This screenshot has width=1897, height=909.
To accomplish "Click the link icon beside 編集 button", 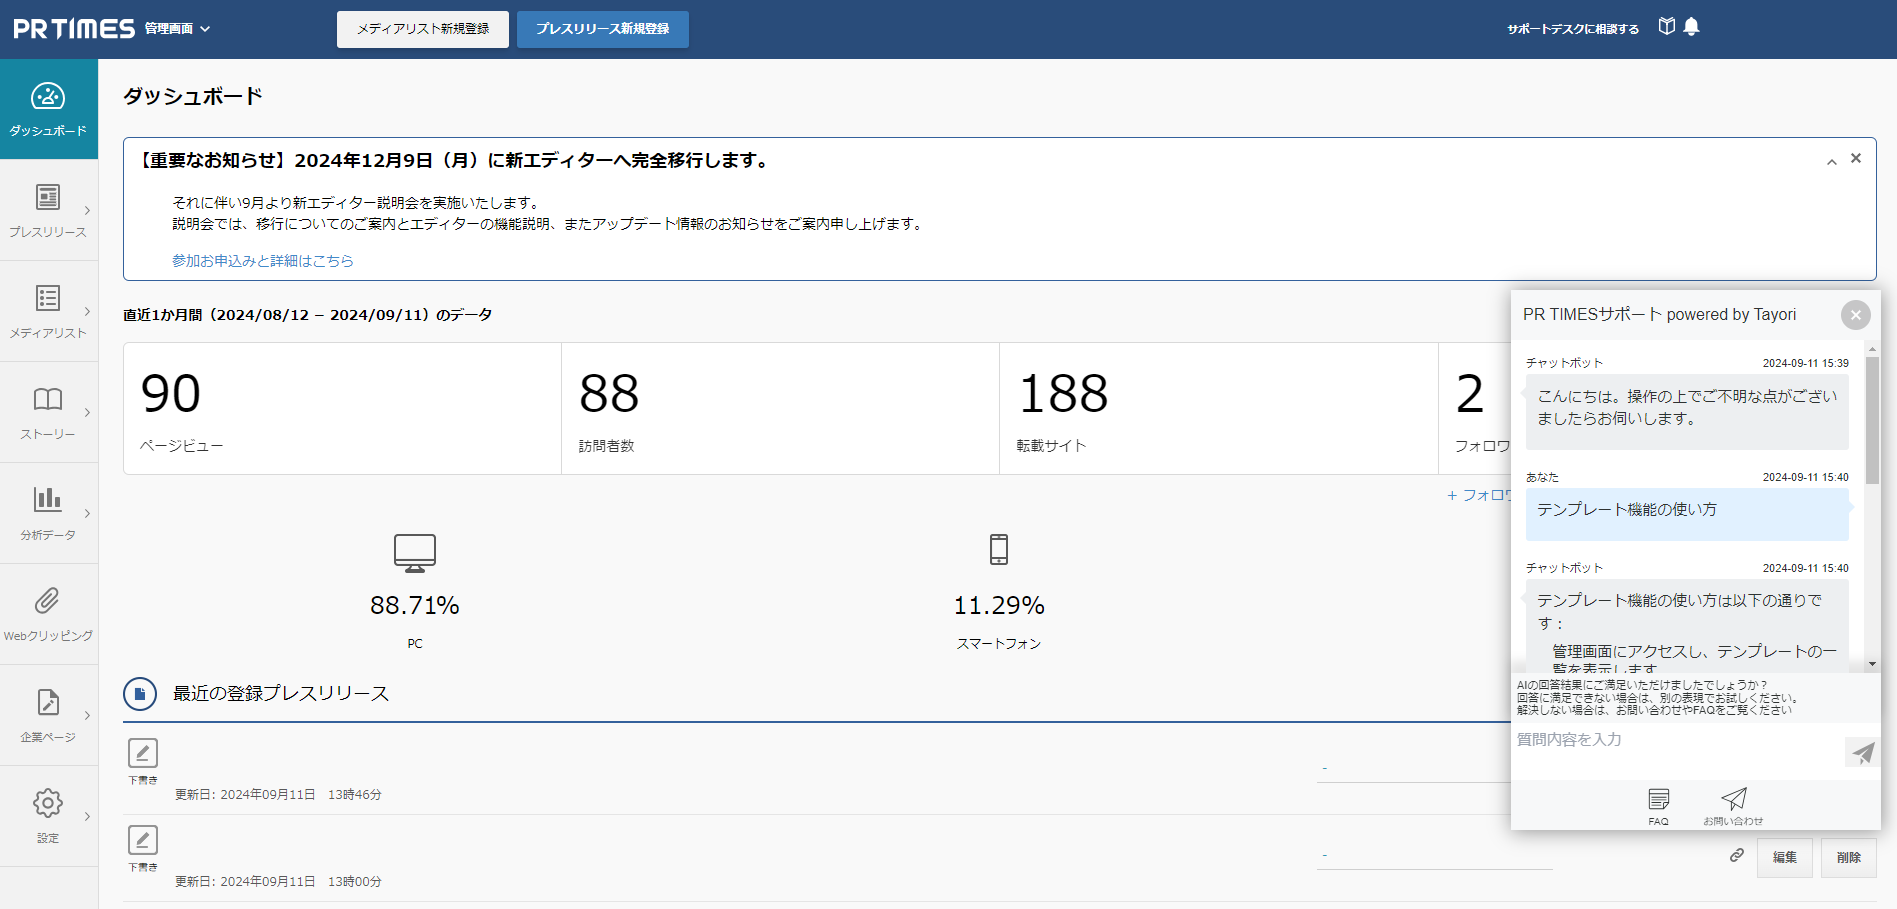I will pos(1737,856).
